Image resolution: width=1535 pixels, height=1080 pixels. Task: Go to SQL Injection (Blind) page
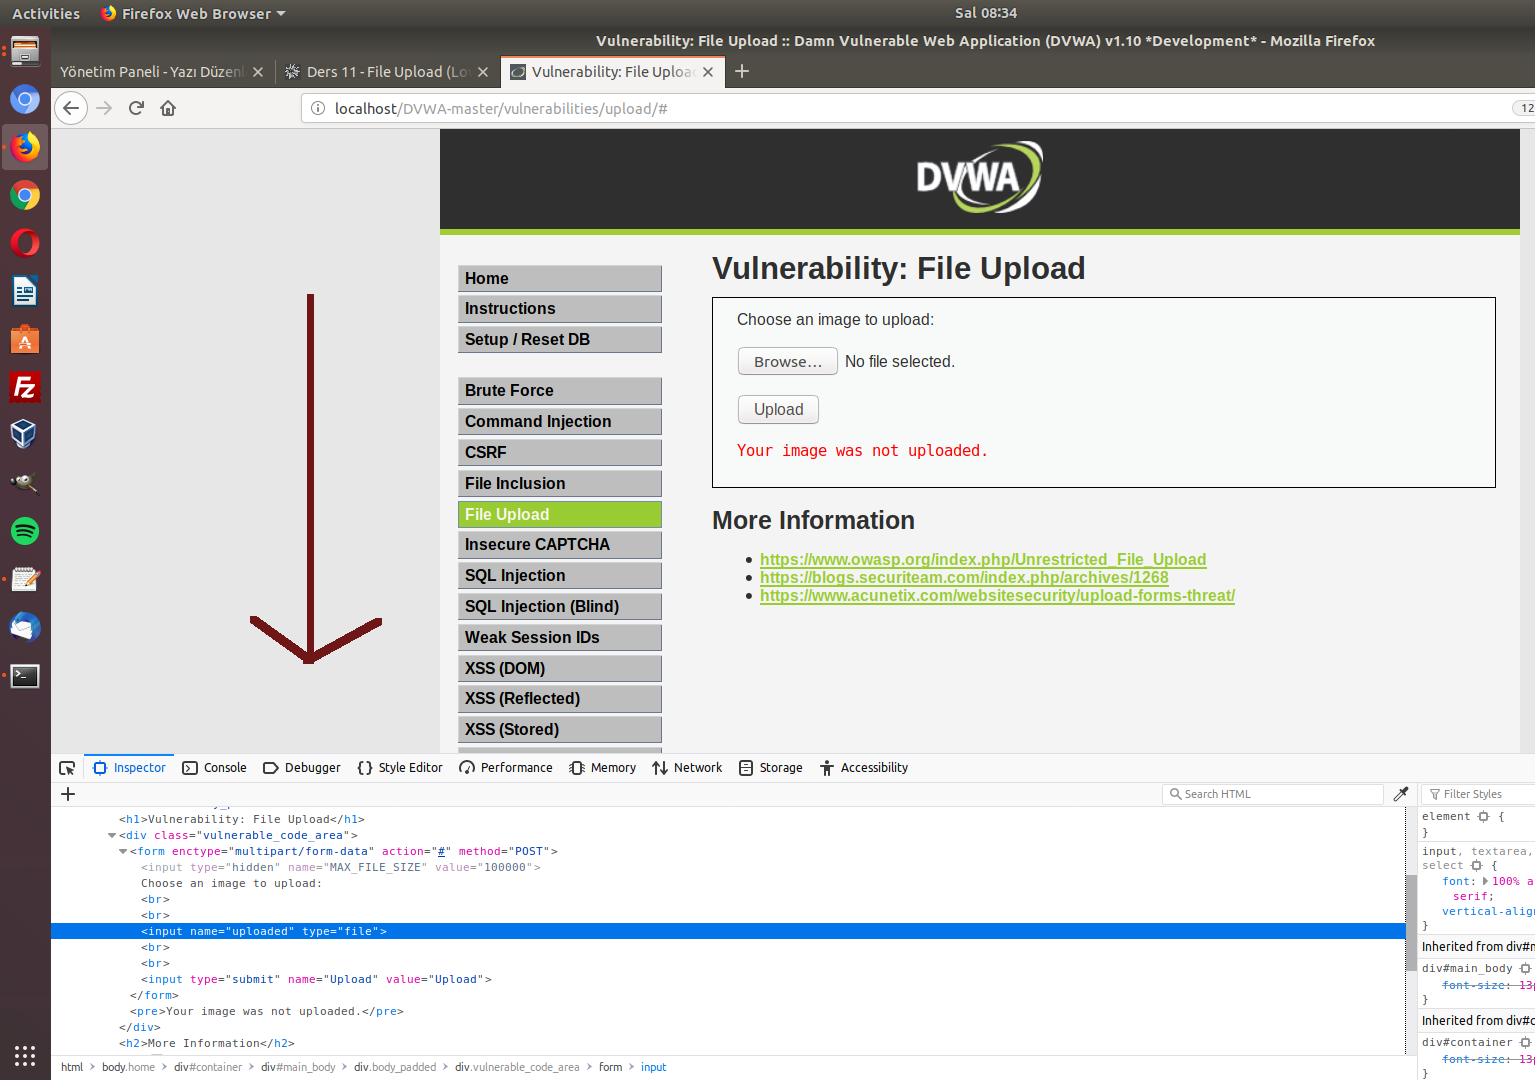click(560, 607)
